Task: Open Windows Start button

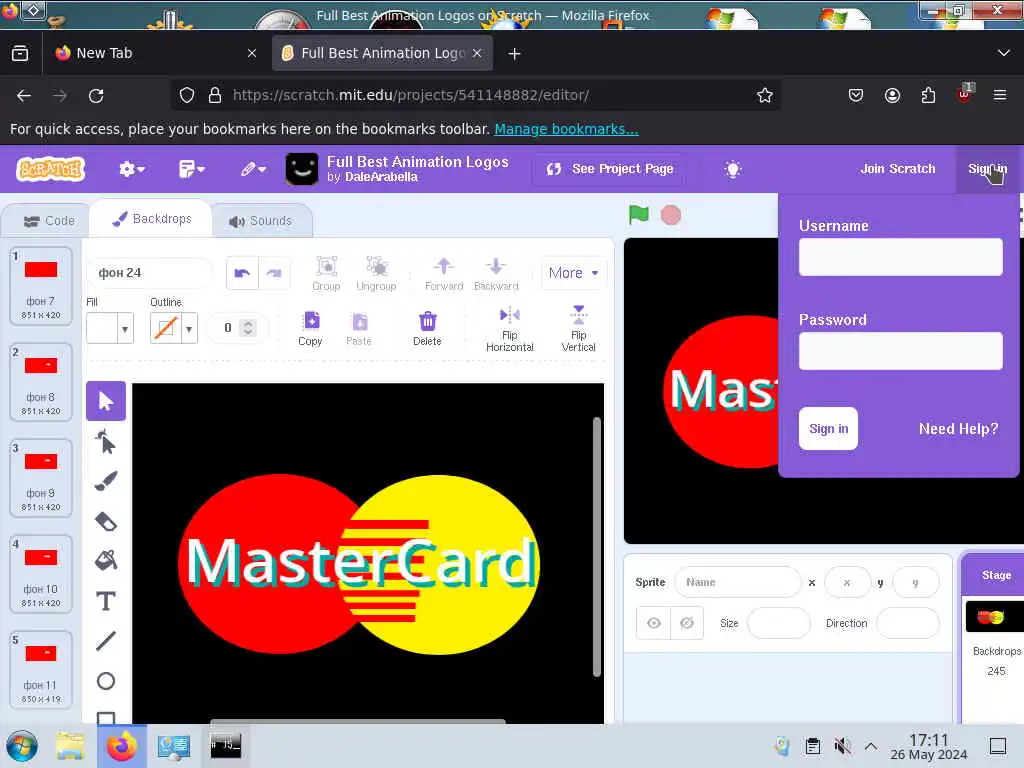Action: click(22, 746)
